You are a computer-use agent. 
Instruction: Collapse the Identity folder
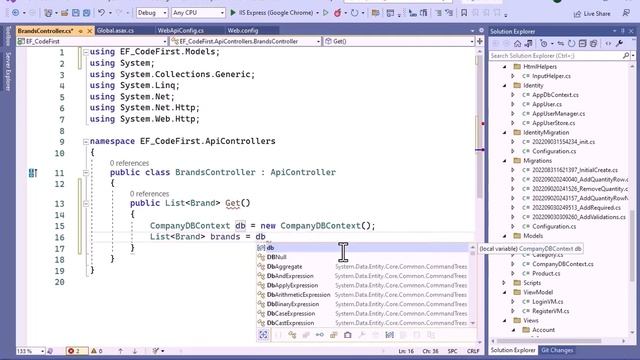coord(504,85)
